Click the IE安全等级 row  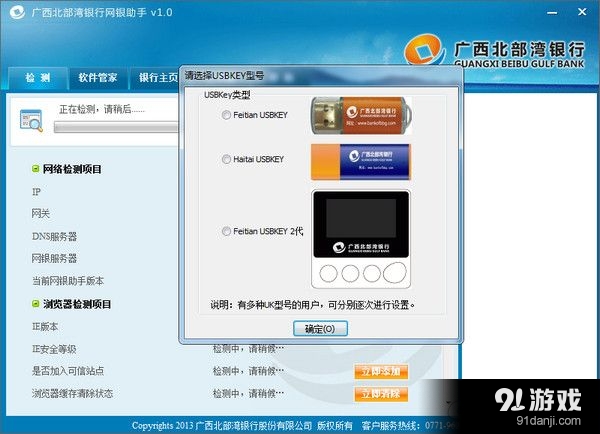coord(54,349)
